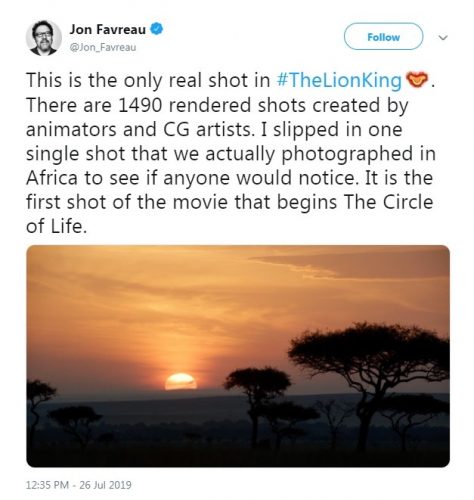The width and height of the screenshot is (474, 500).
Task: Open the @Jon_Favreau handle link
Action: click(103, 47)
